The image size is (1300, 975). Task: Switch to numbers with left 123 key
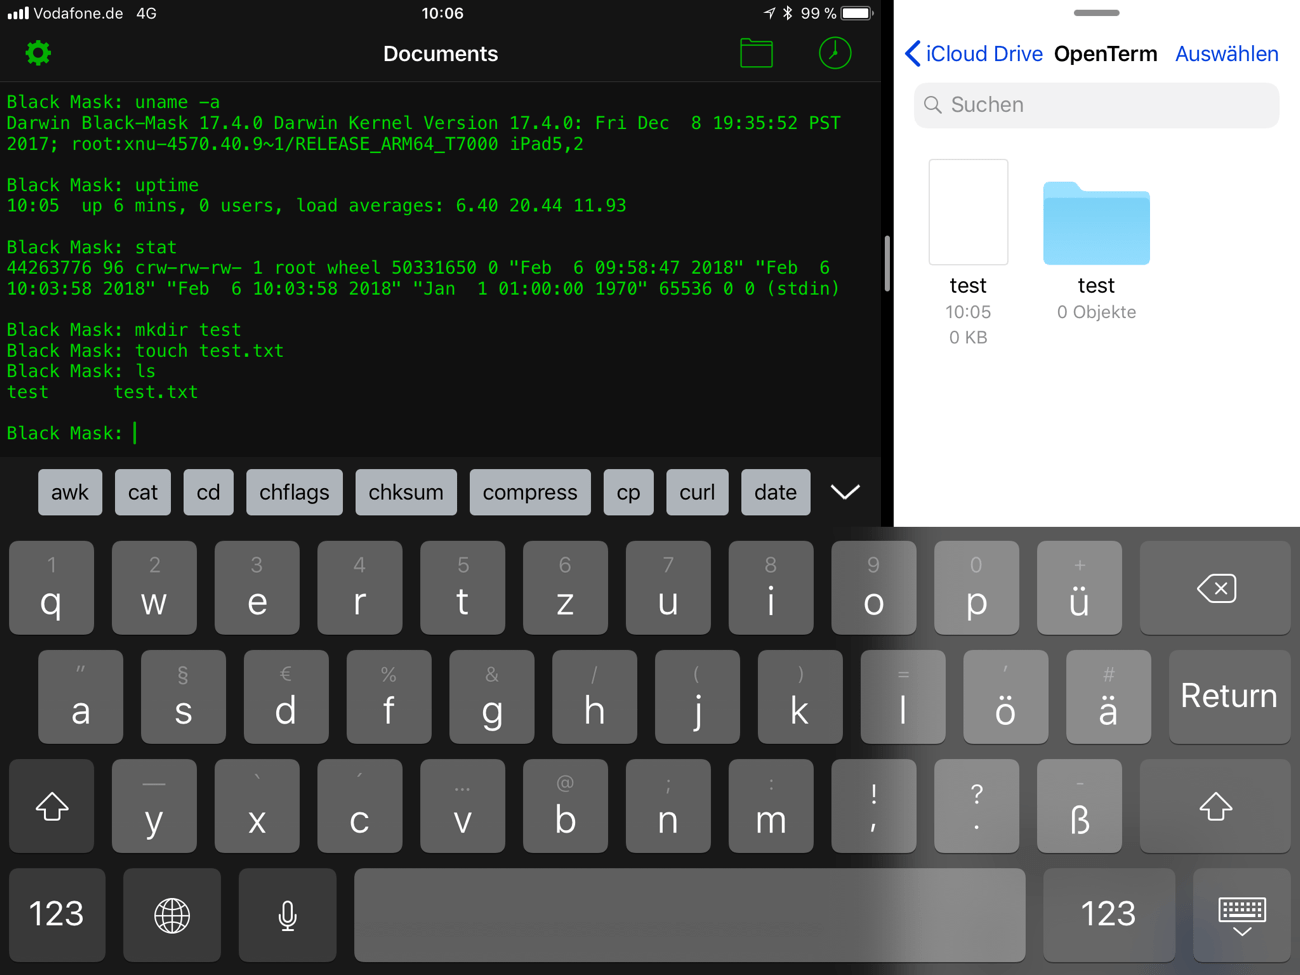[57, 914]
